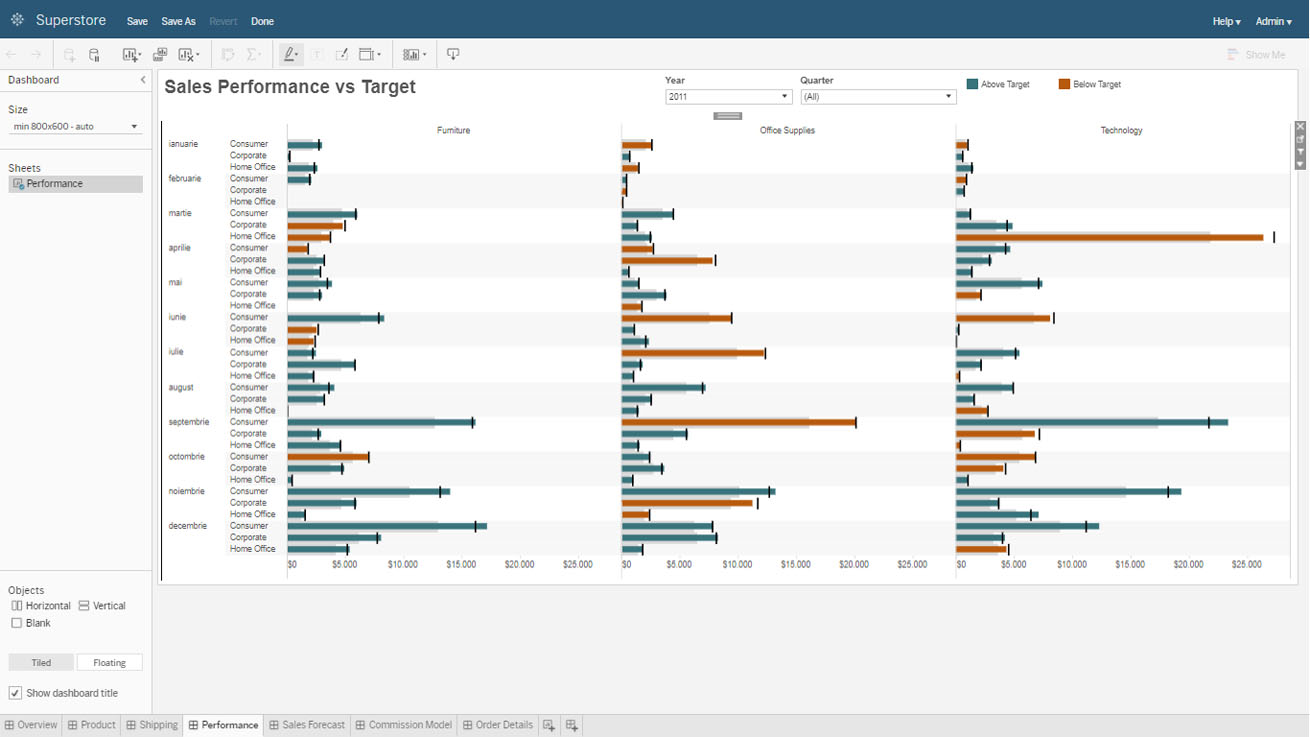This screenshot has height=737, width=1310.
Task: Click the Technology column header
Action: point(1121,130)
